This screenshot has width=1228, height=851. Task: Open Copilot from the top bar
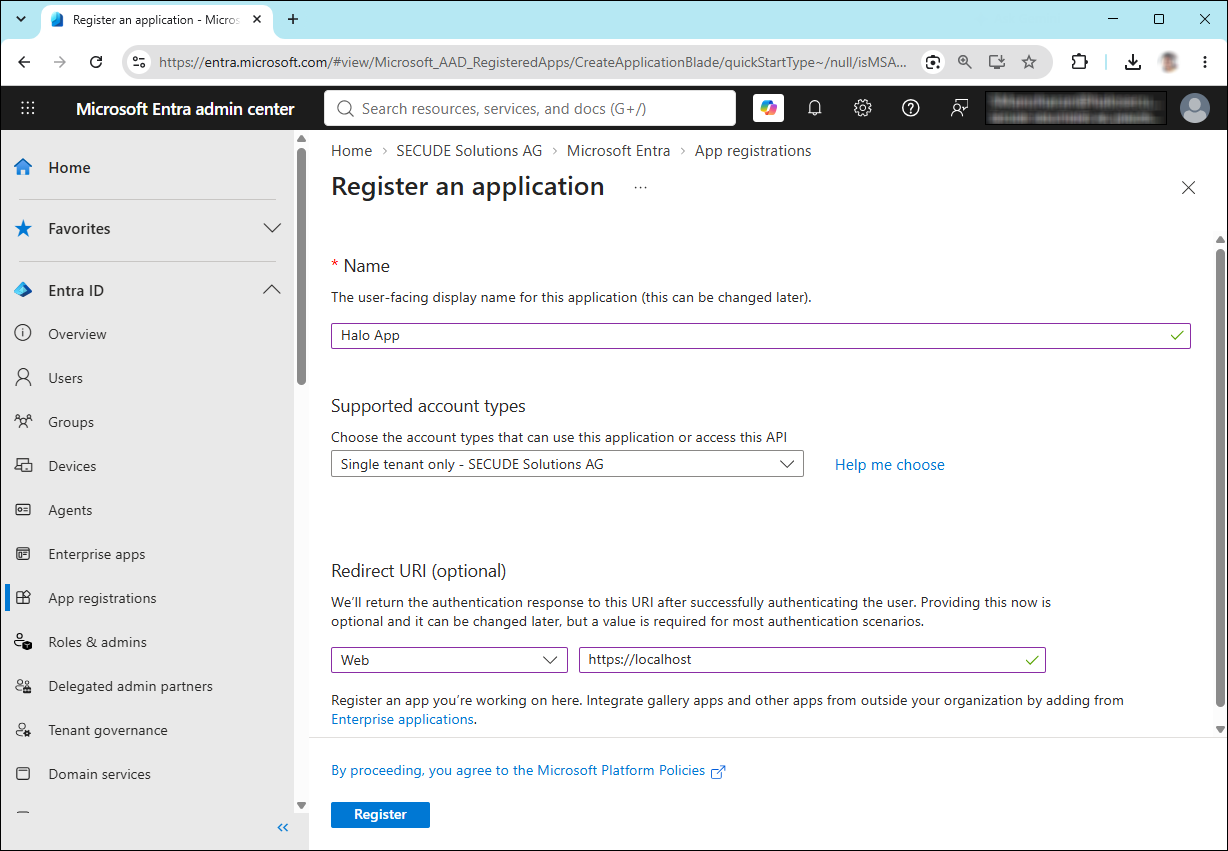tap(768, 108)
